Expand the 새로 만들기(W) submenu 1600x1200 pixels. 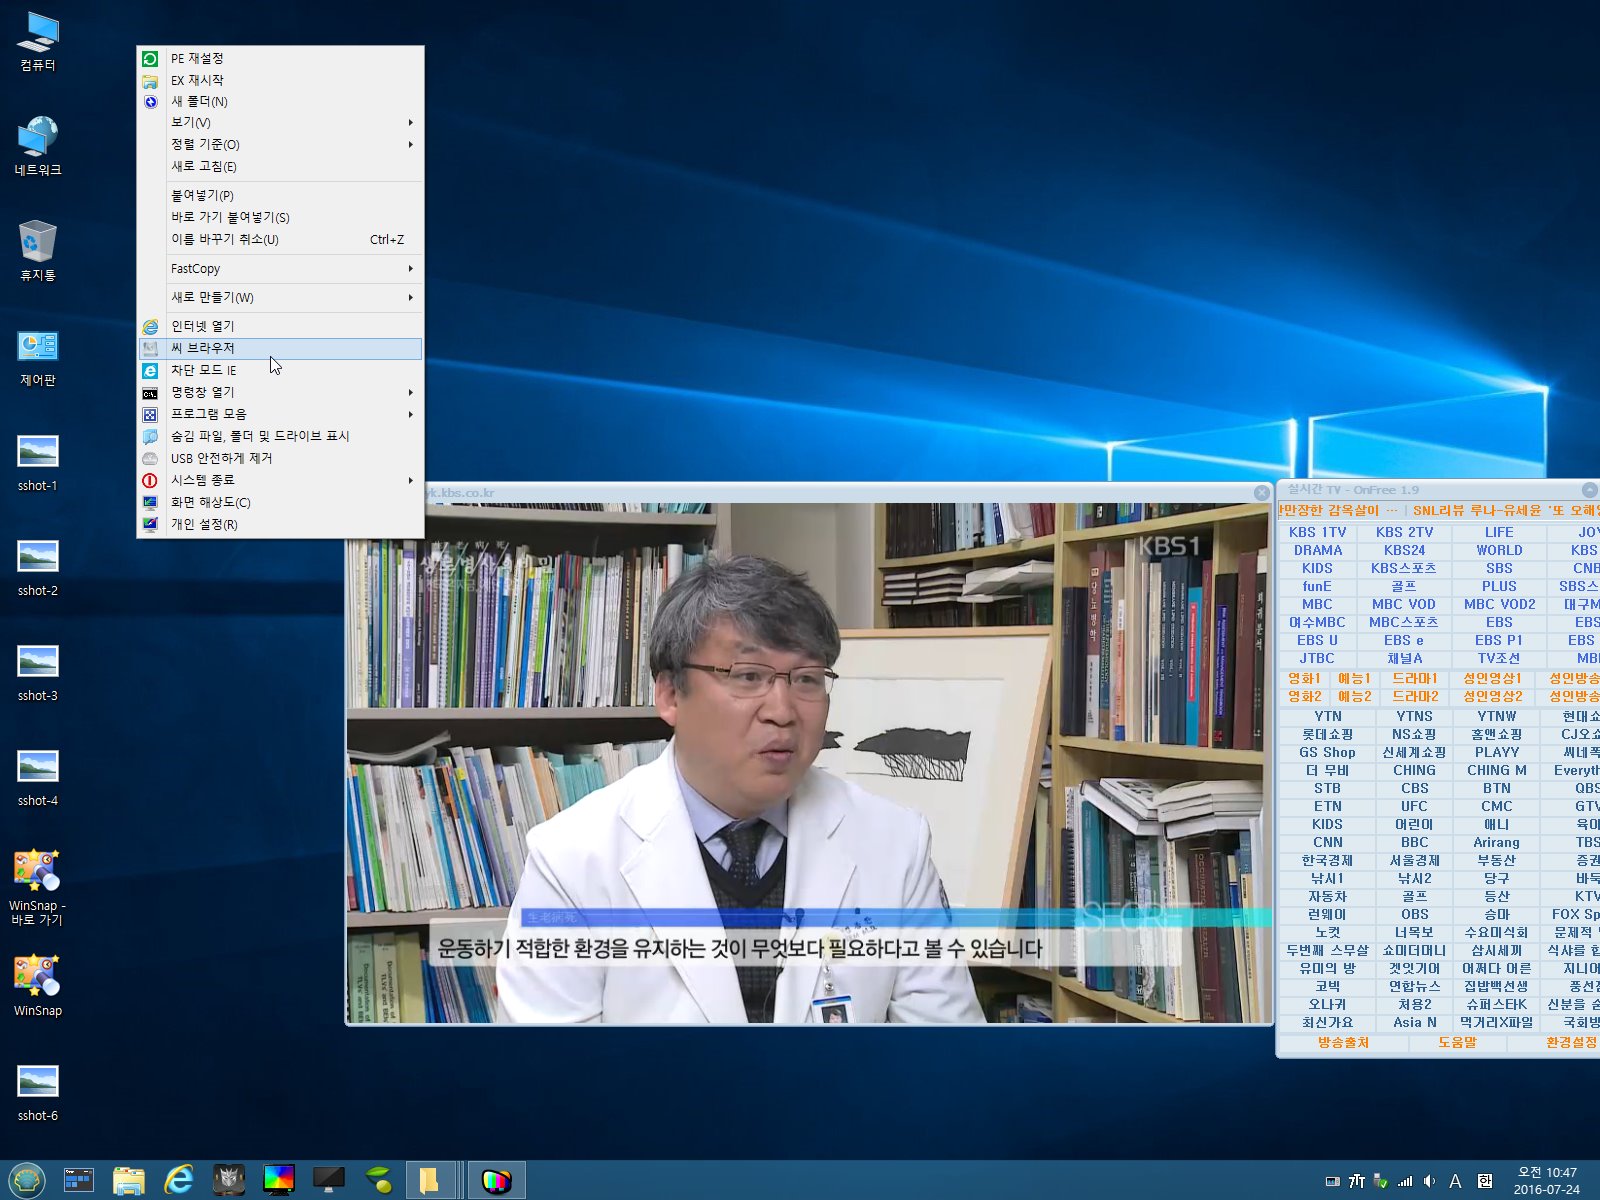point(280,297)
